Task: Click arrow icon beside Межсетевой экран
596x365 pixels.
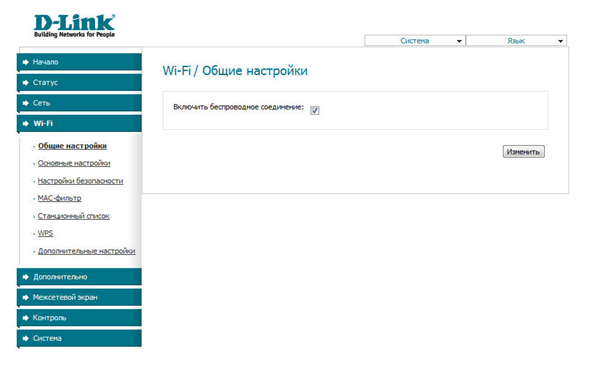Action: tap(25, 297)
